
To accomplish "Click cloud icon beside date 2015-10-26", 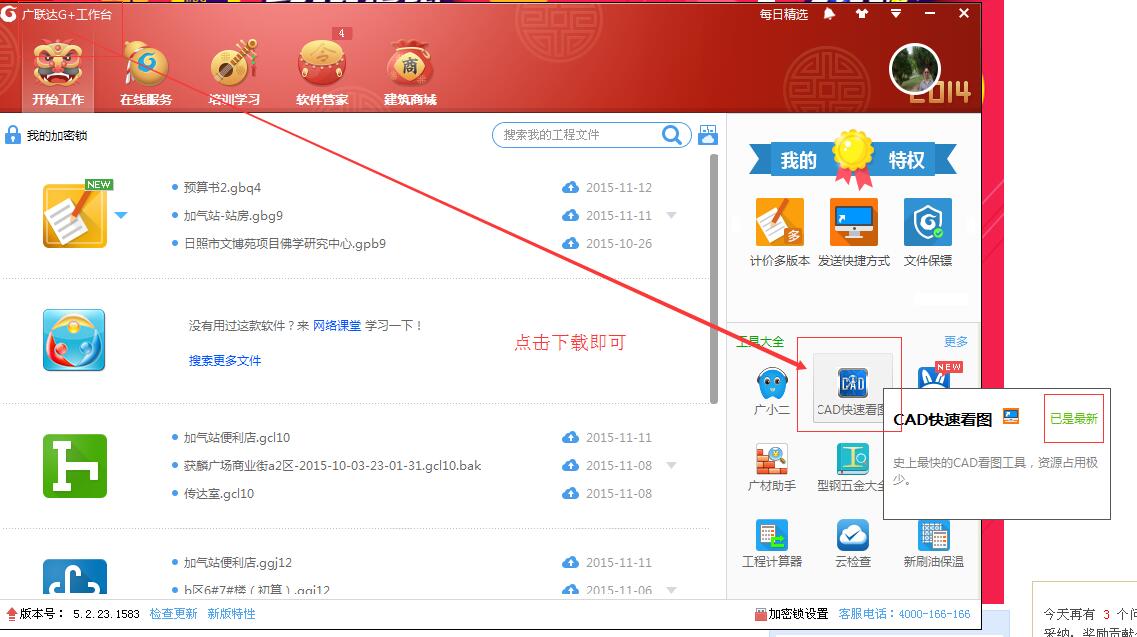I will tap(571, 243).
